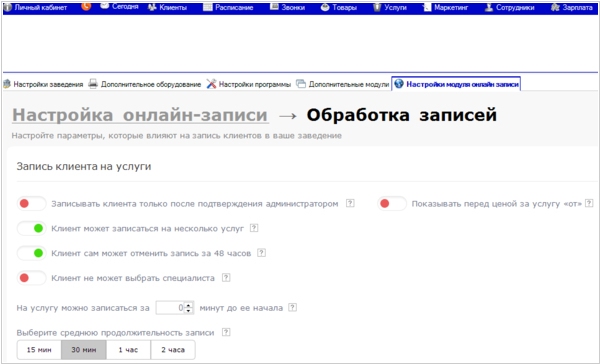The image size is (600, 364).
Task: Open the Звонки menu item
Action: tap(288, 7)
